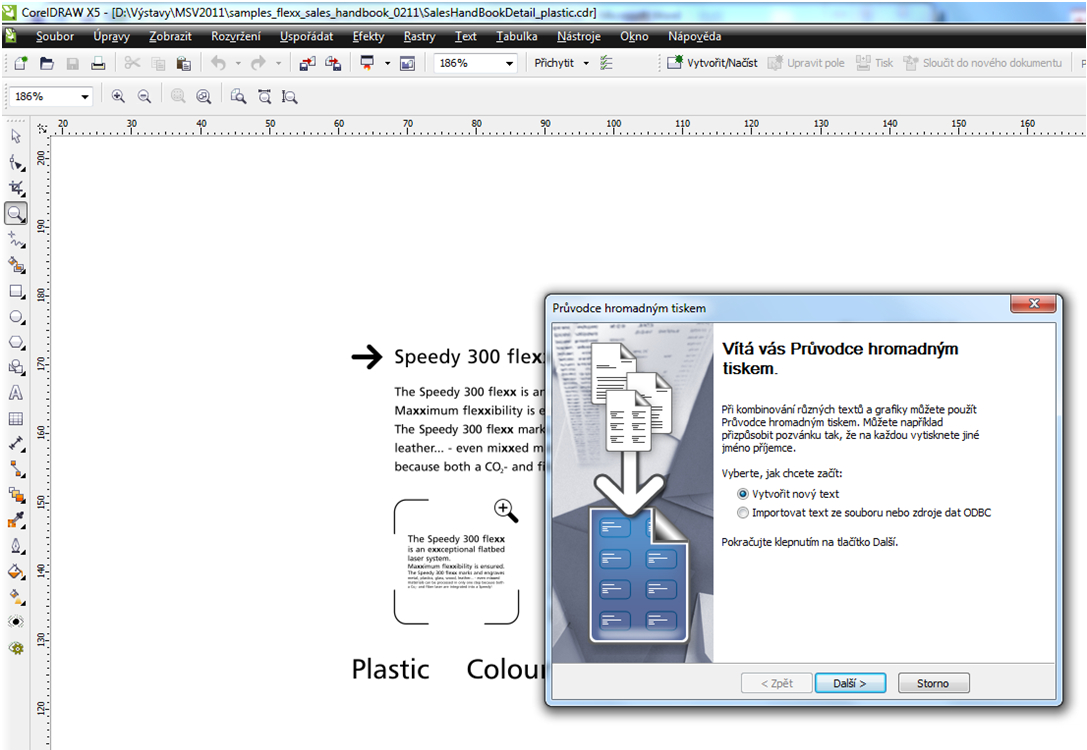Screen dimensions: 1087x750
Task: Open zoom level dropdown in property bar
Action: [x=85, y=97]
